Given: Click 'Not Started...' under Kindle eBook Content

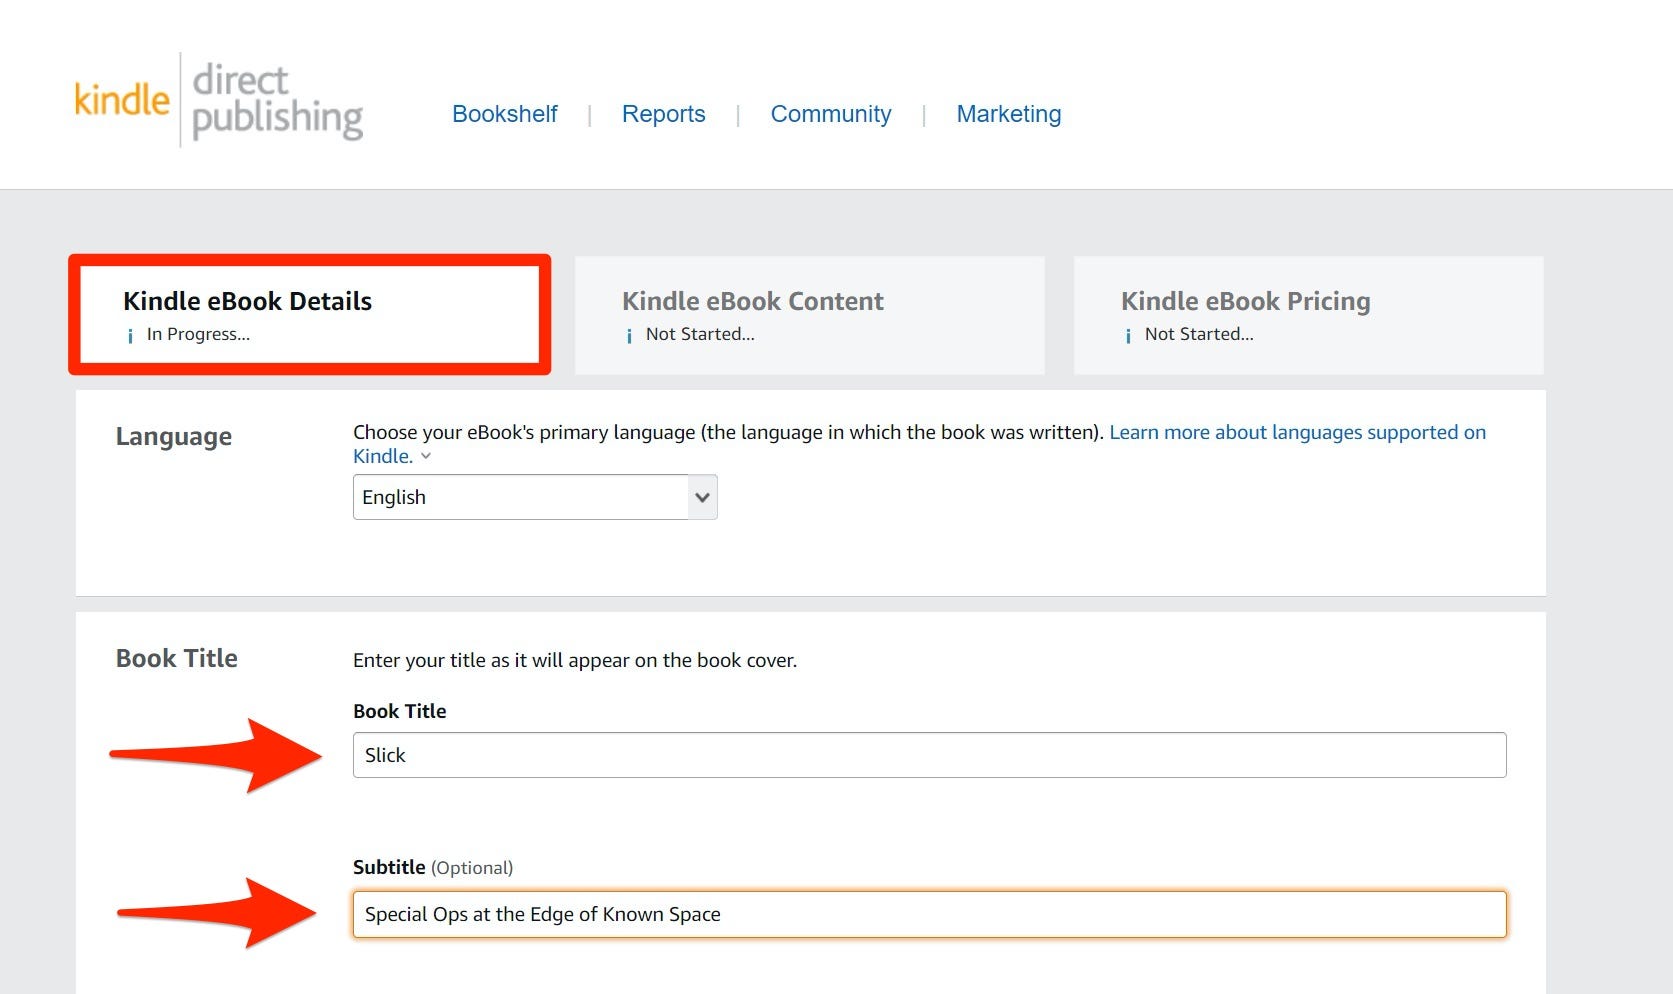Looking at the screenshot, I should tap(700, 334).
